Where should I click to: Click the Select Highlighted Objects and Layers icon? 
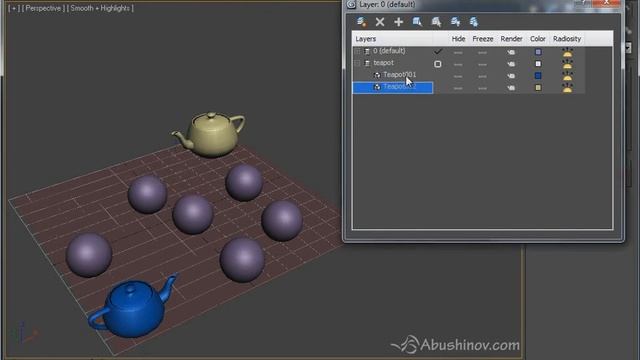click(x=417, y=22)
